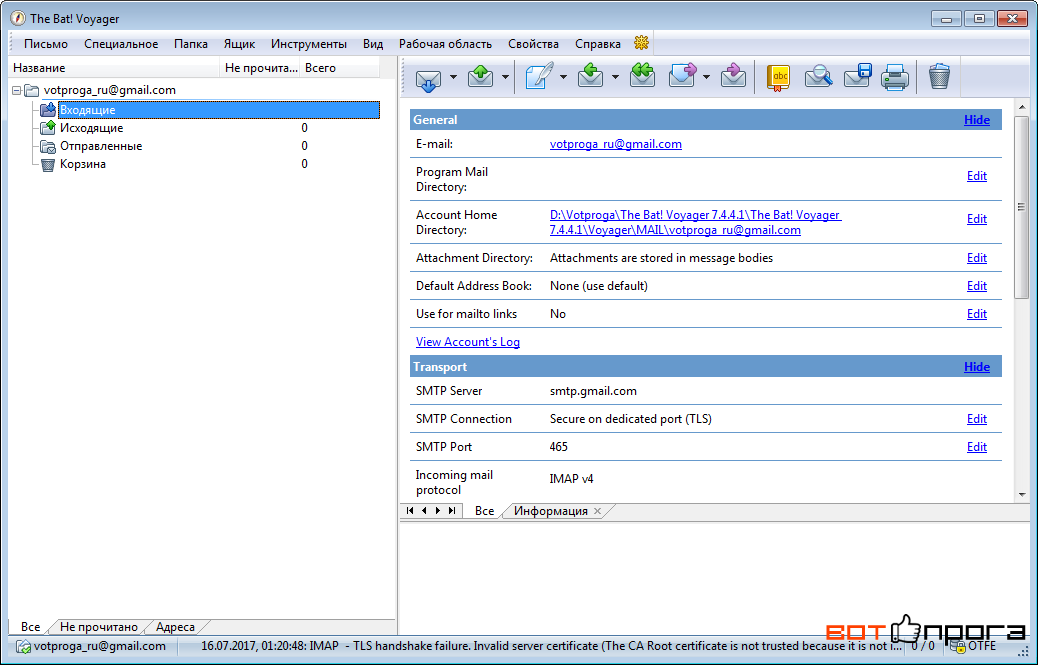This screenshot has width=1038, height=665.
Task: Open the forward dropdown arrow
Action: 706,77
